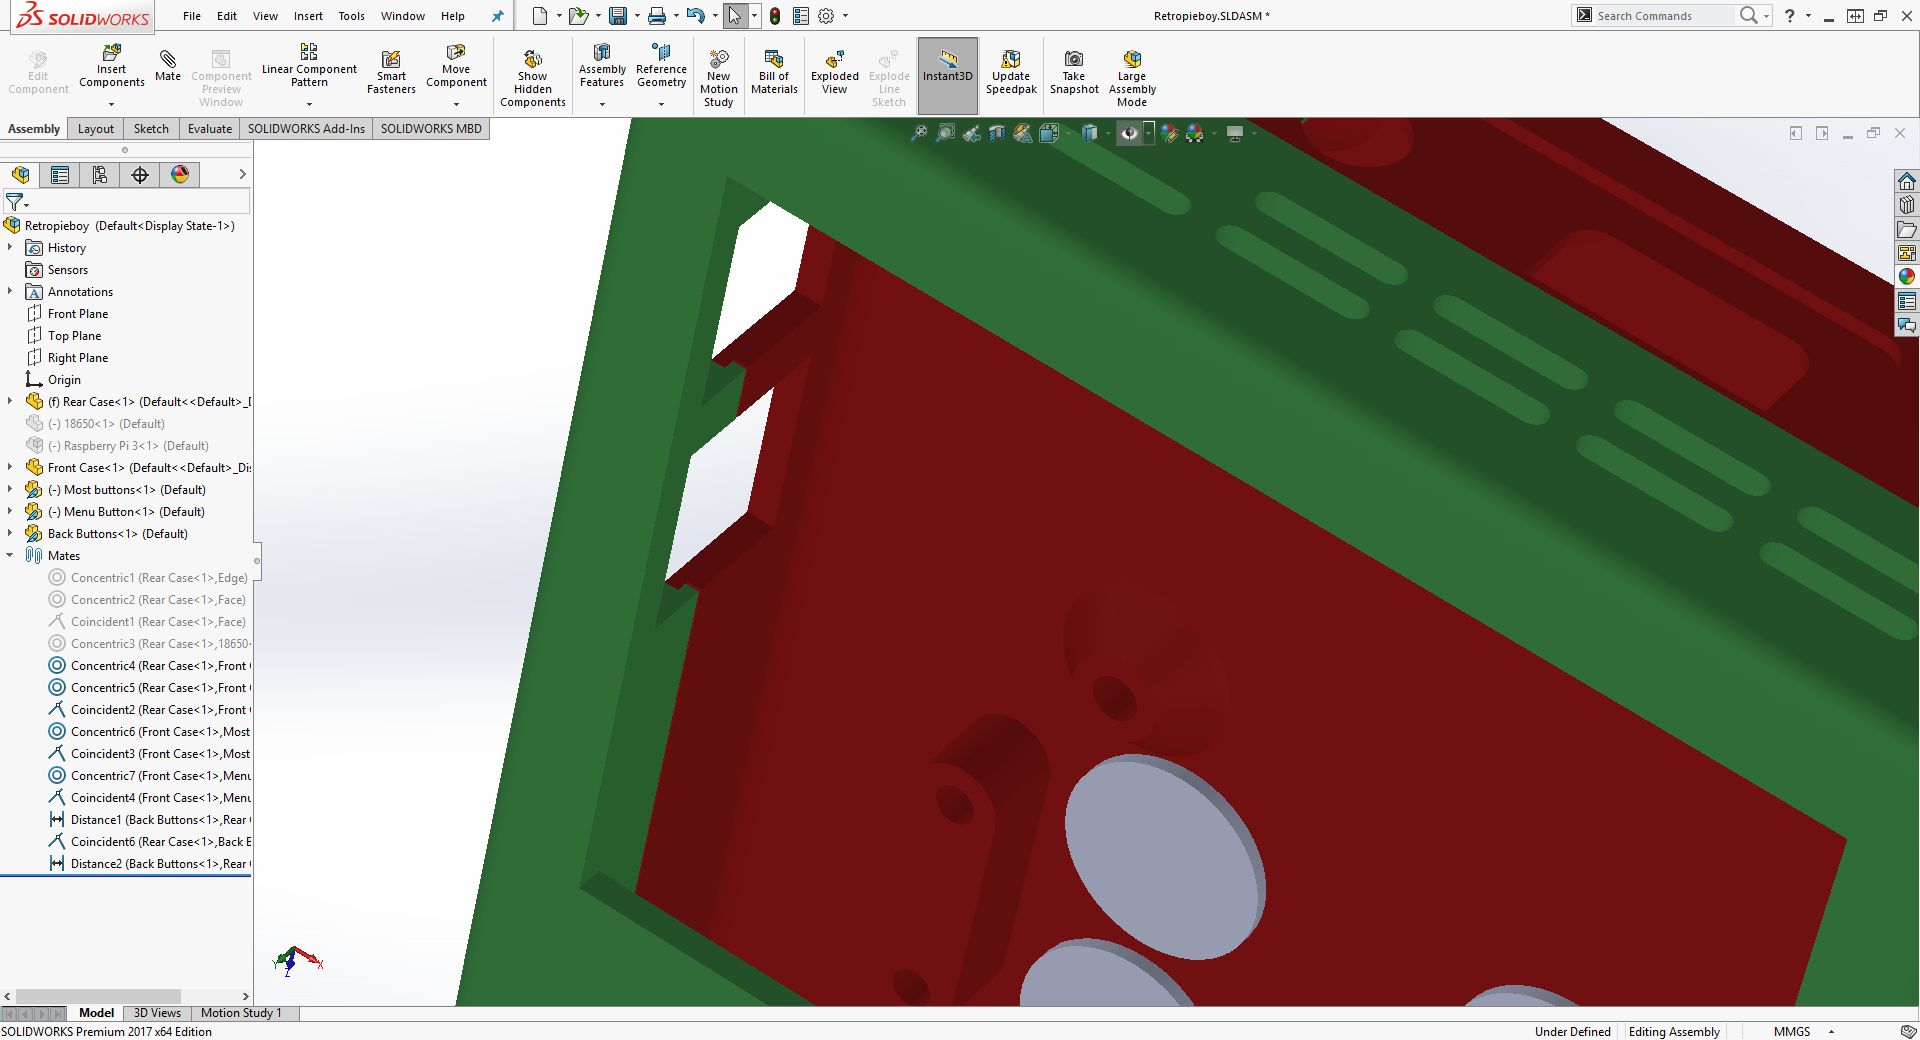Open Move Component dropdown arrow
This screenshot has height=1040, width=1920.
(x=456, y=104)
